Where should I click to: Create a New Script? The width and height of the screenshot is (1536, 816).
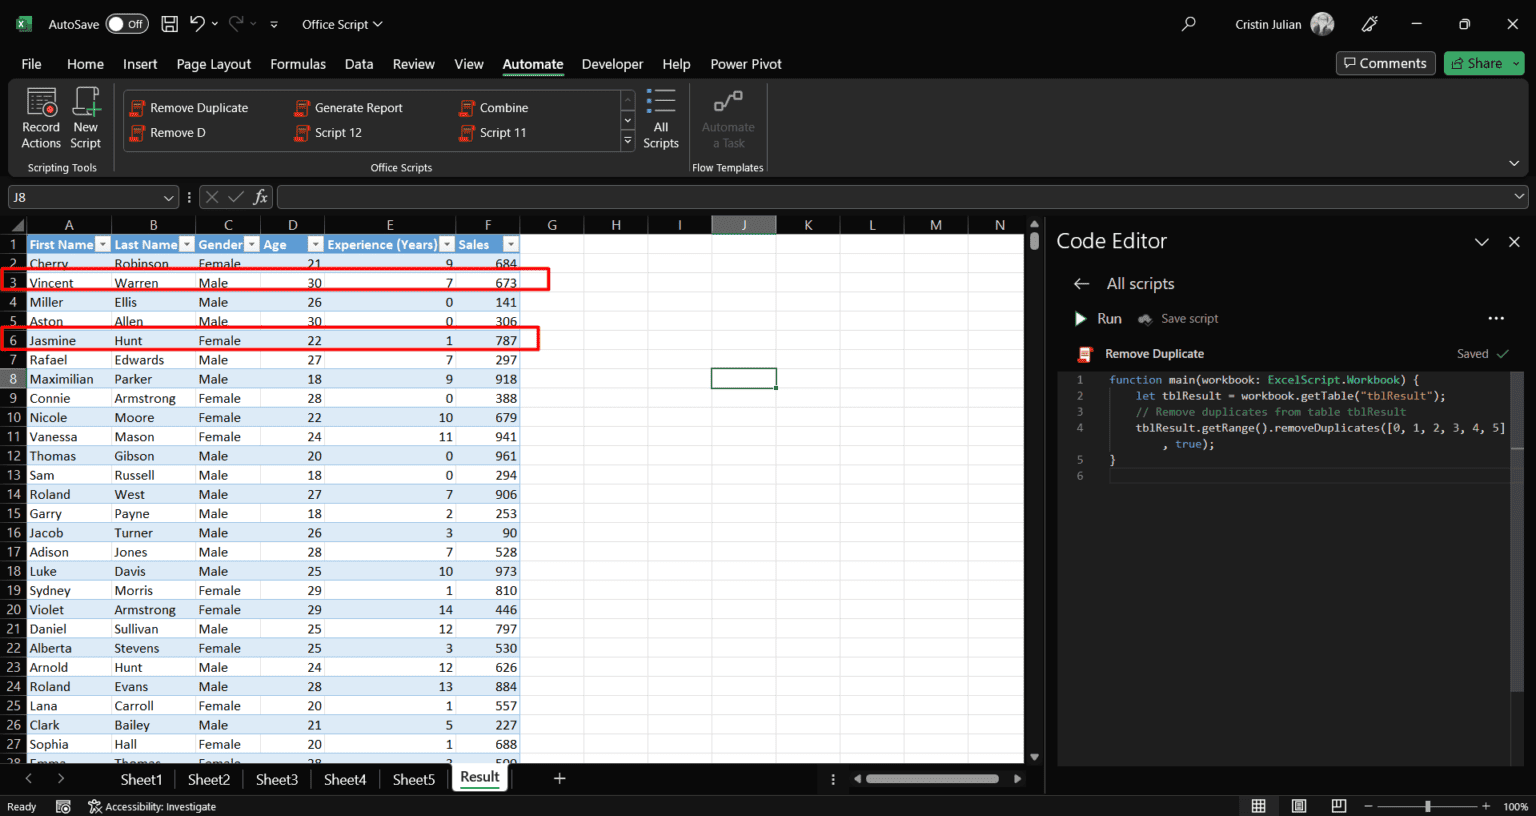86,118
